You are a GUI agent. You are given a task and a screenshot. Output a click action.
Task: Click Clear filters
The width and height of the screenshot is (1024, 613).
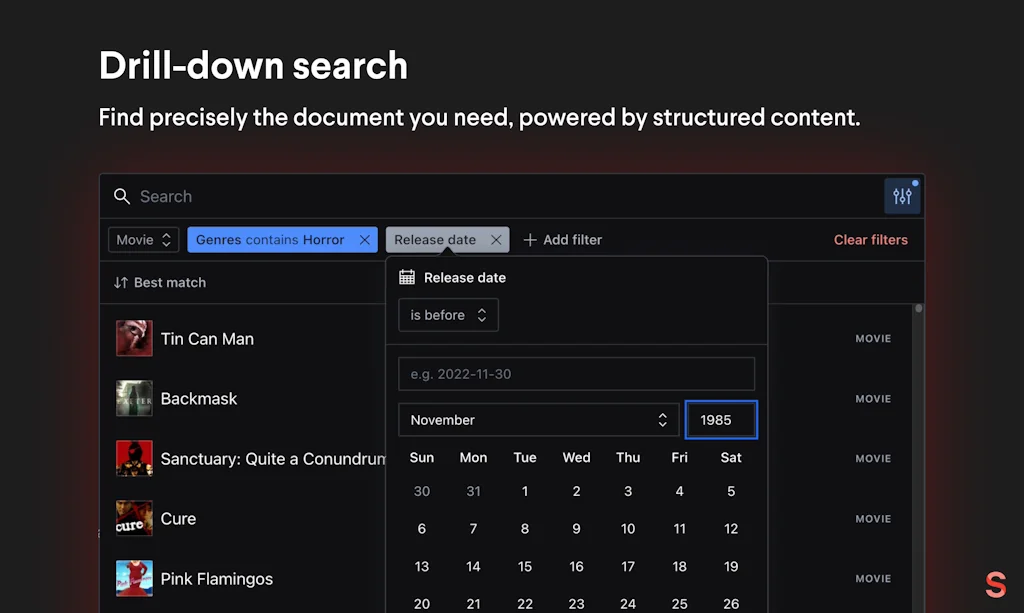click(x=870, y=239)
